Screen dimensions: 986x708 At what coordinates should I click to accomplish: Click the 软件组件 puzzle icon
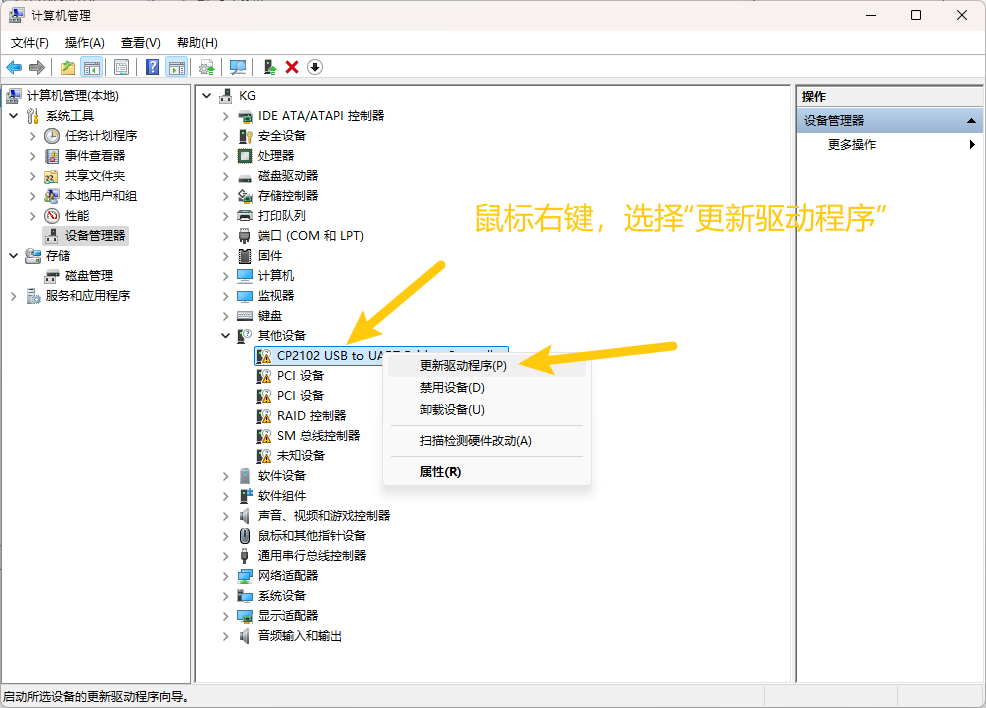point(245,496)
